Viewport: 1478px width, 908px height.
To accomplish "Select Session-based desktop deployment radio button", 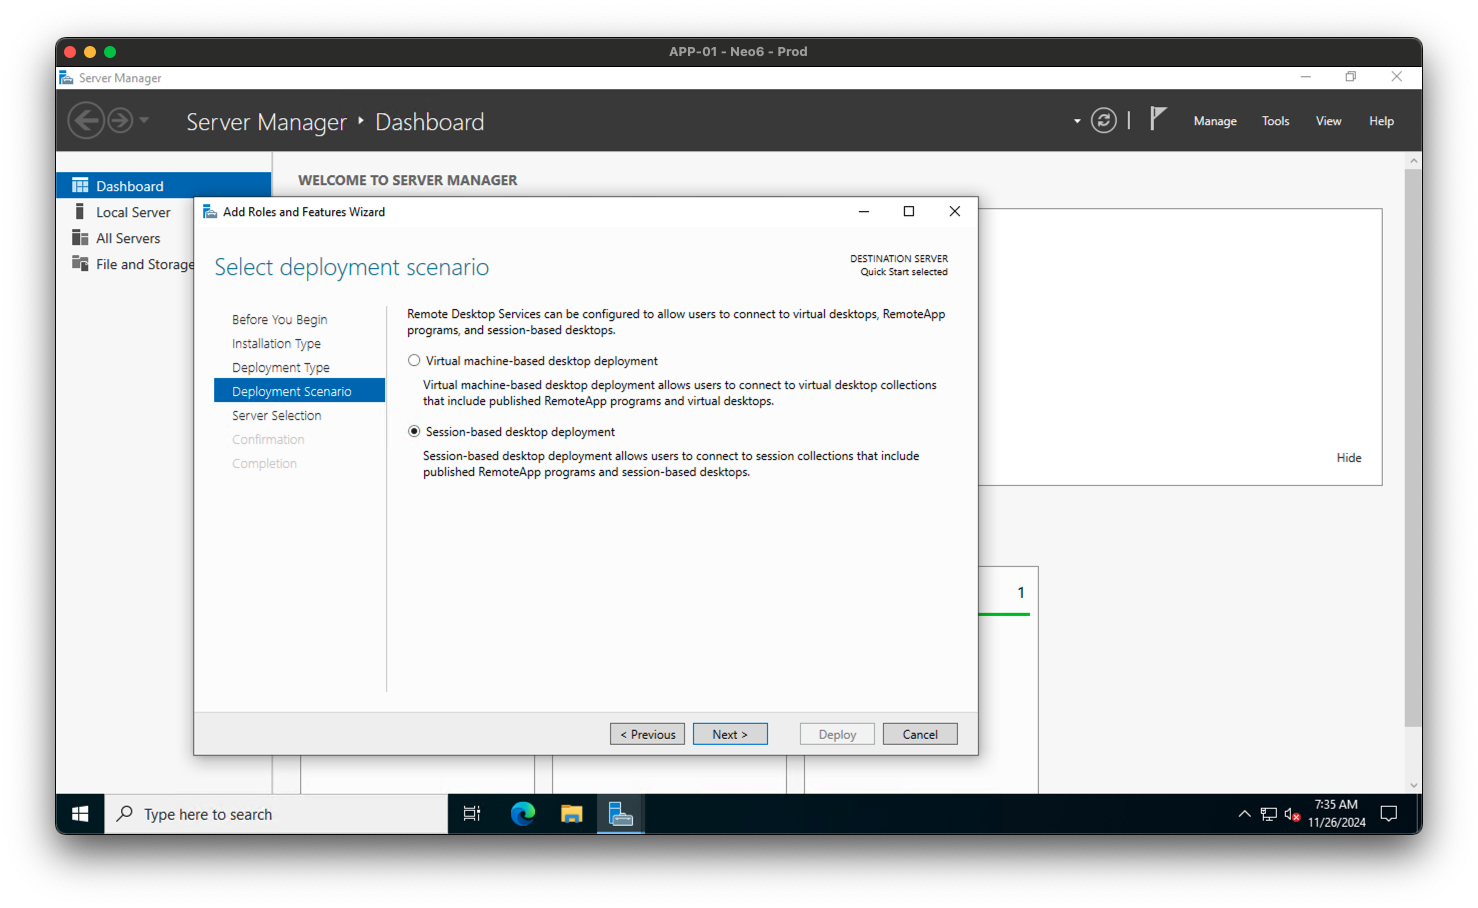I will (x=414, y=432).
